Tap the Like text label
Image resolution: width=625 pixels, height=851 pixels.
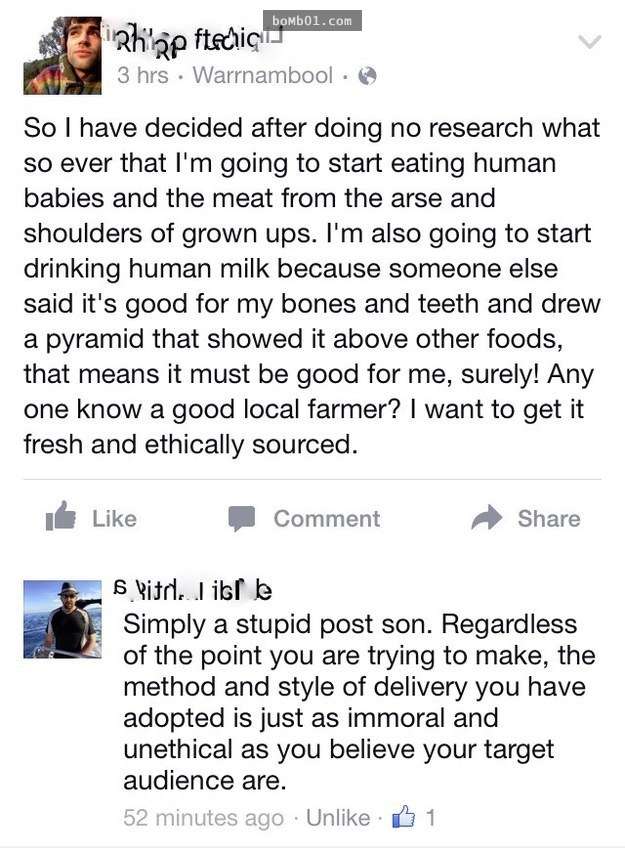pos(114,519)
